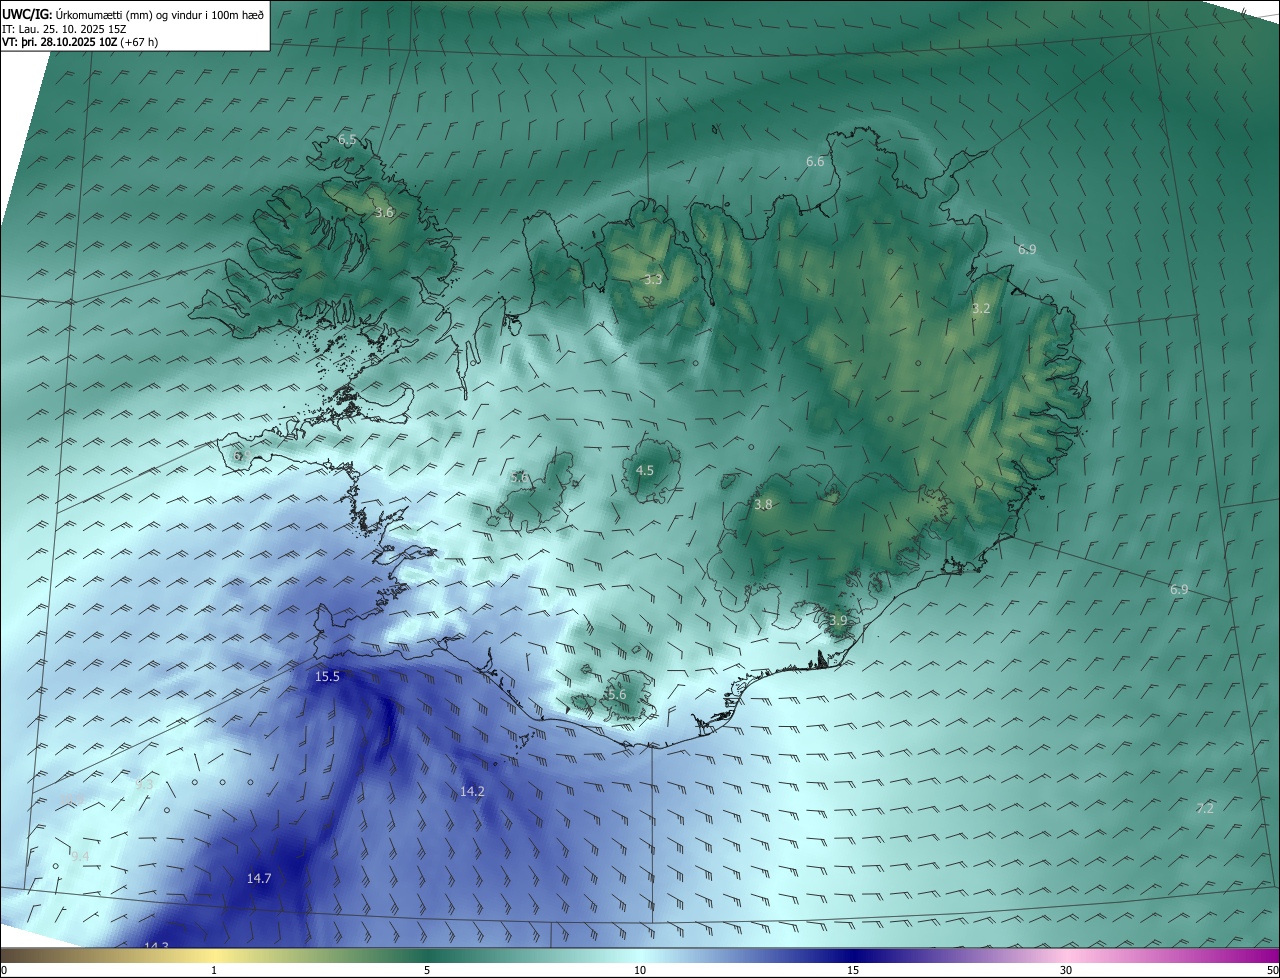Click the 6.6 value off the north coast

click(815, 162)
